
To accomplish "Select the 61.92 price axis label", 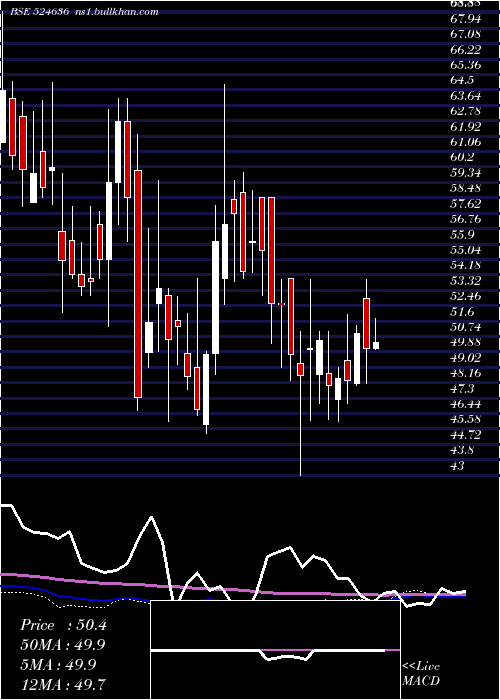I will 466,127.
